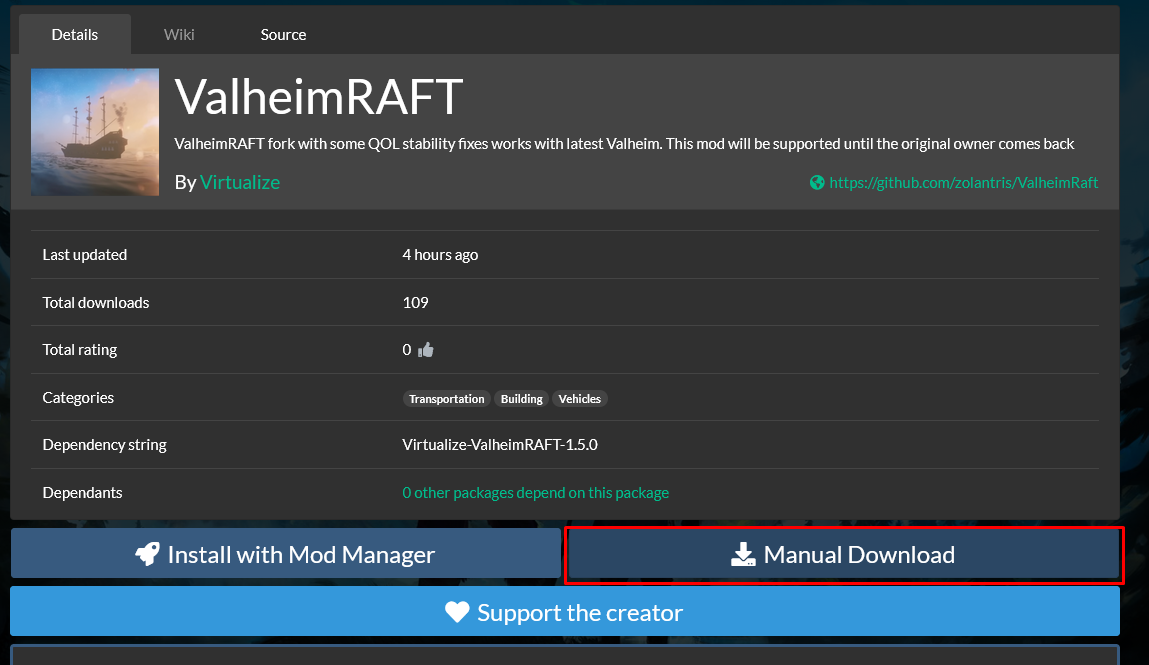Click Support the creator button
The height and width of the screenshot is (665, 1149).
(x=565, y=612)
